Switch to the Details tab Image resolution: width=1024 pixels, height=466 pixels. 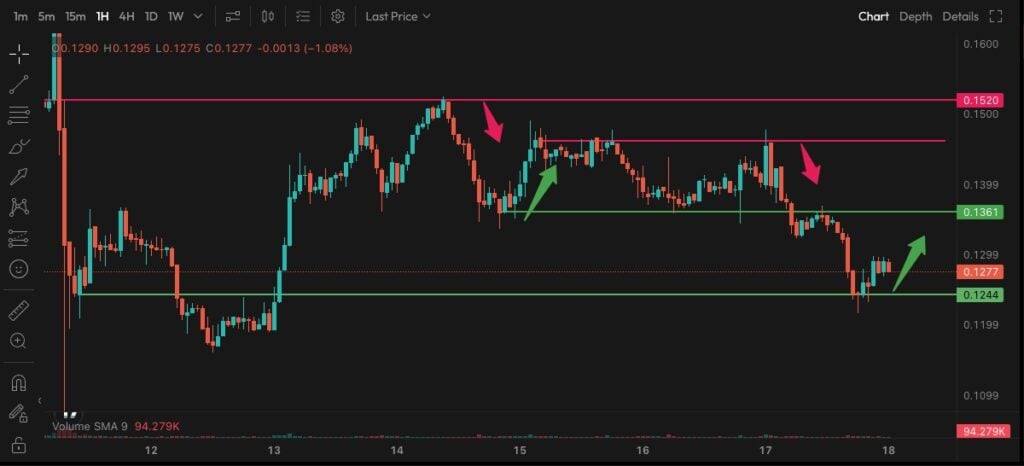point(960,16)
